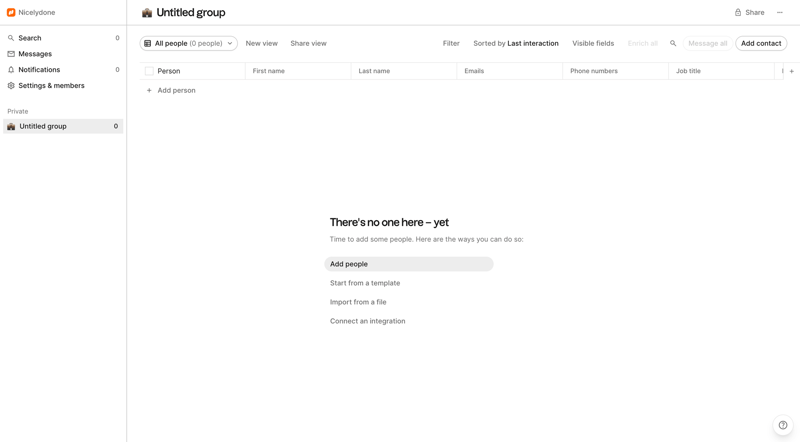Viewport: 800px width, 442px height.
Task: Open the more options ellipsis menu
Action: tap(780, 12)
